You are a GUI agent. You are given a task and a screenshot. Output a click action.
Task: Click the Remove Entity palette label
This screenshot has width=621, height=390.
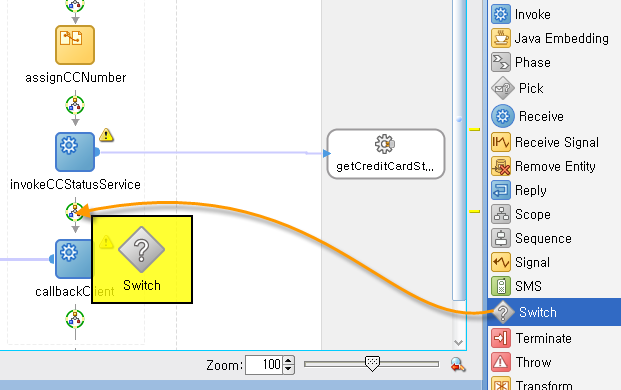click(555, 167)
